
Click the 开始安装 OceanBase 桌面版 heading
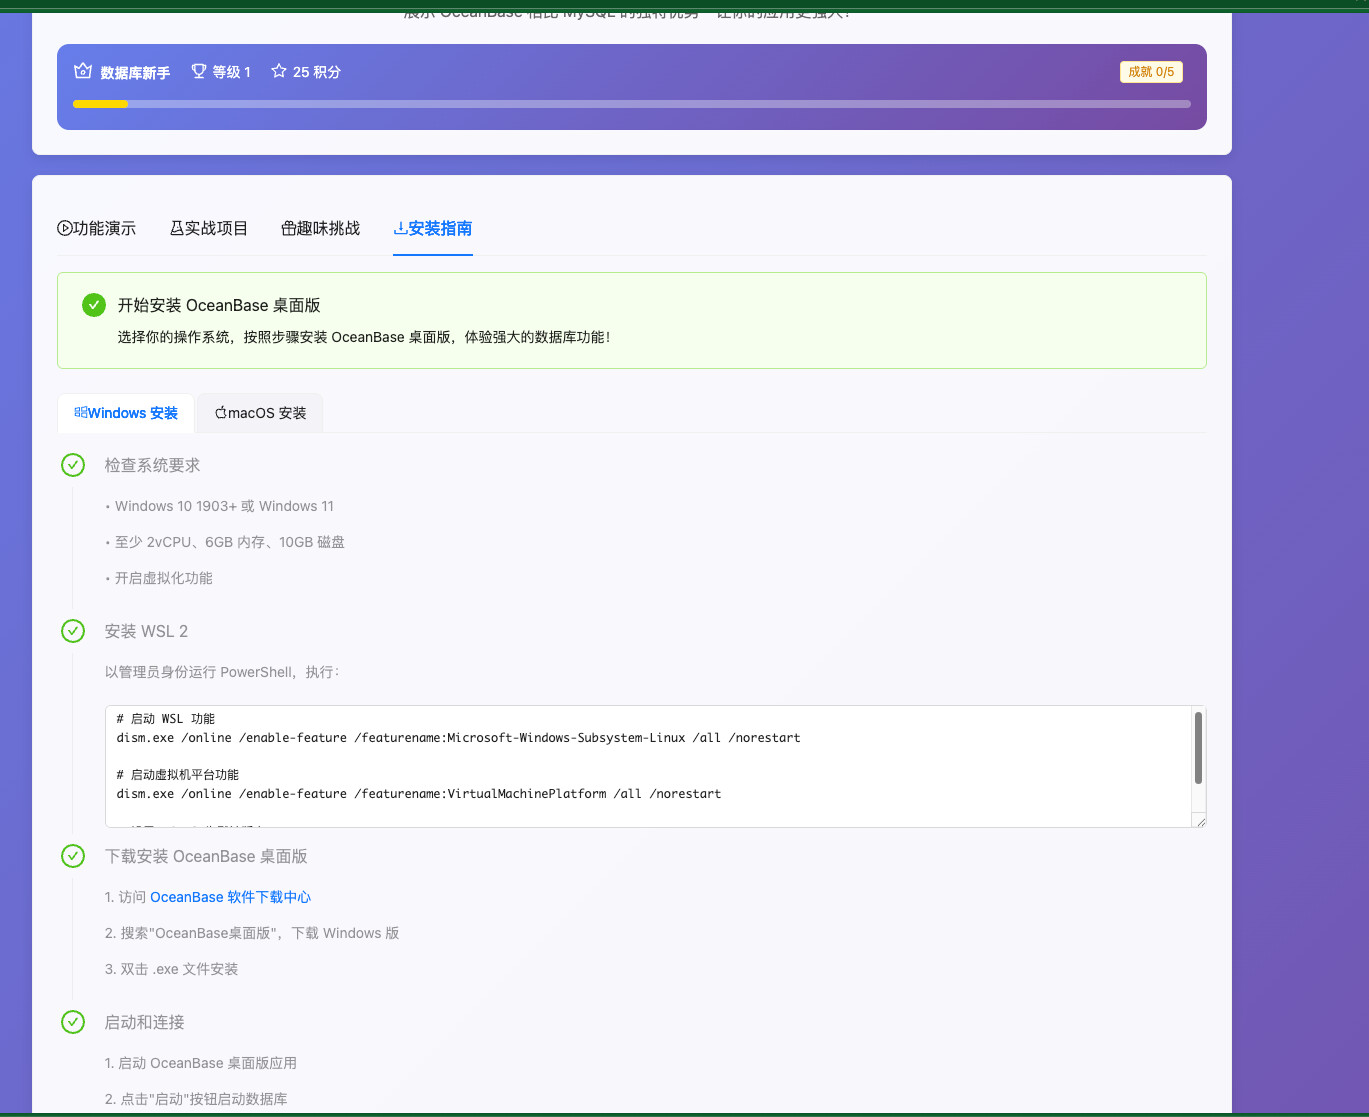219,305
